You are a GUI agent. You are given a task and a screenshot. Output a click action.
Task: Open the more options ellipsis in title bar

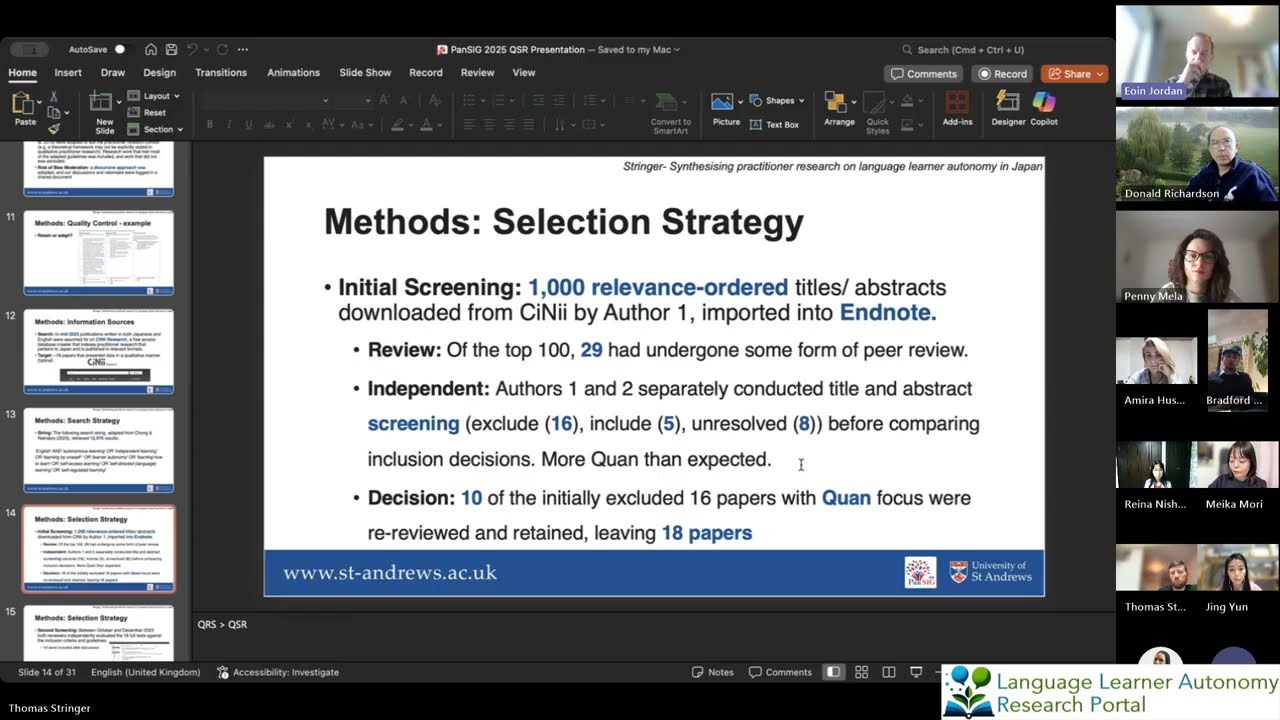(243, 49)
